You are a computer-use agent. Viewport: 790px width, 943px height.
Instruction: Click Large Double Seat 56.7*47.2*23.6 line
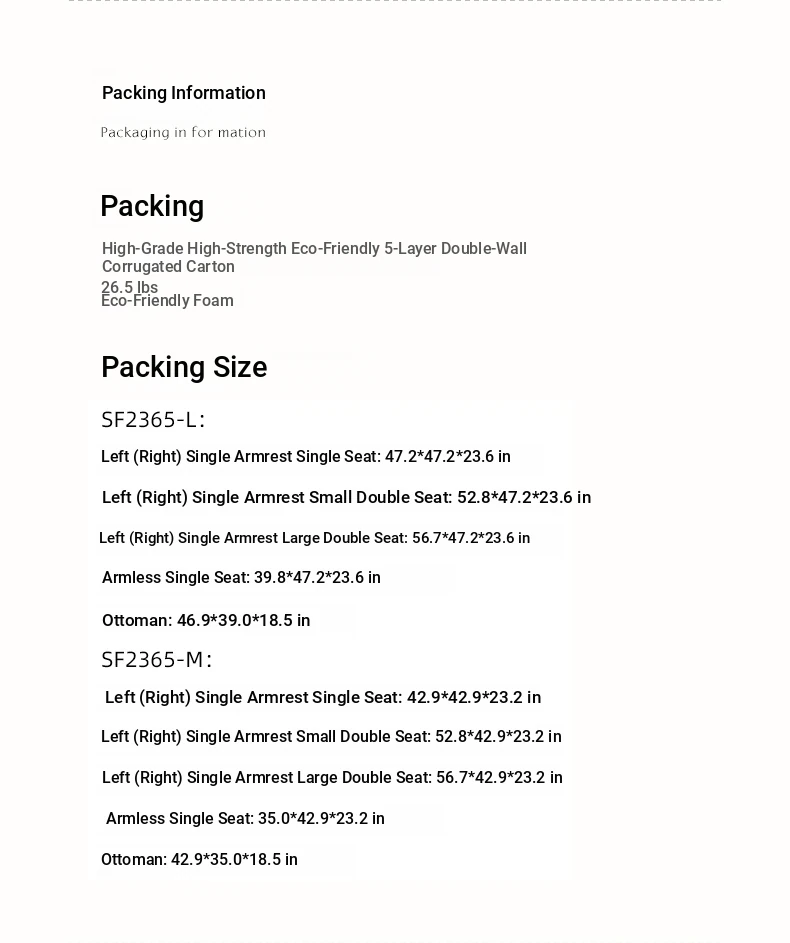(314, 538)
